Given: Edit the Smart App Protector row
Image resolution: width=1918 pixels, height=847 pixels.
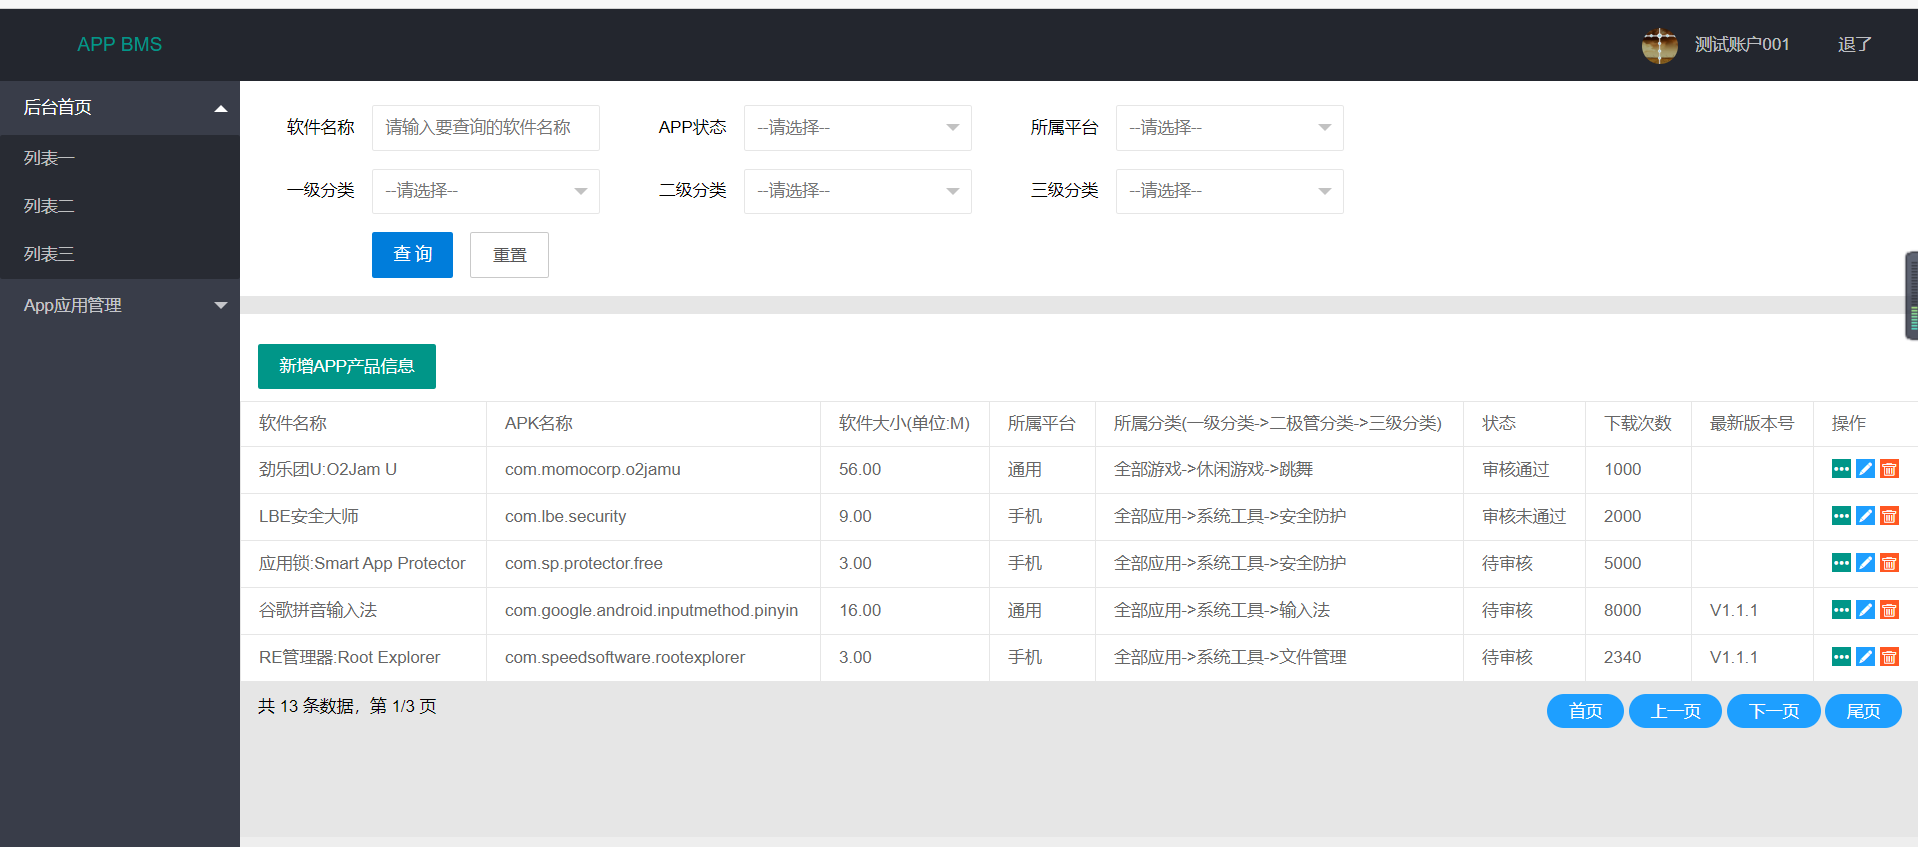Looking at the screenshot, I should 1865,563.
